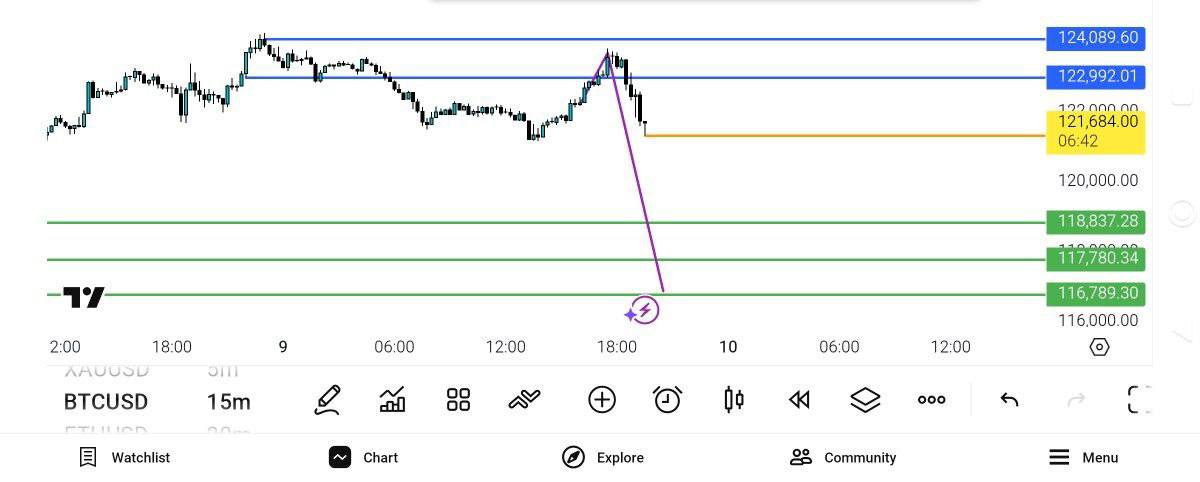
Task: Add symbol with the plus circle icon
Action: [601, 400]
